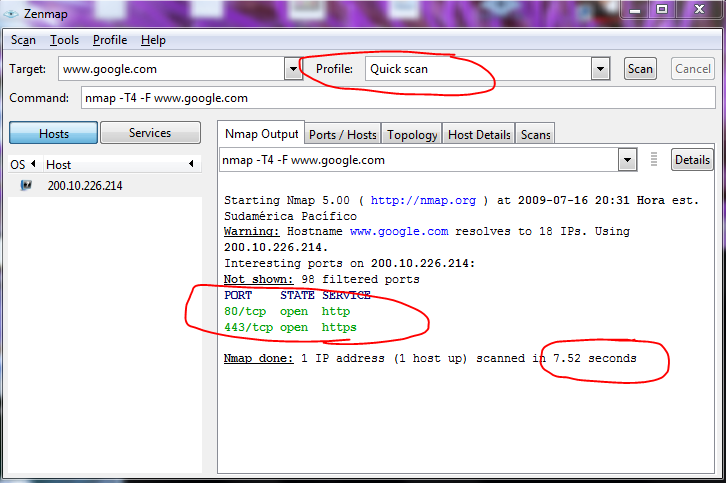Start the scan with the Scan button

(640, 69)
